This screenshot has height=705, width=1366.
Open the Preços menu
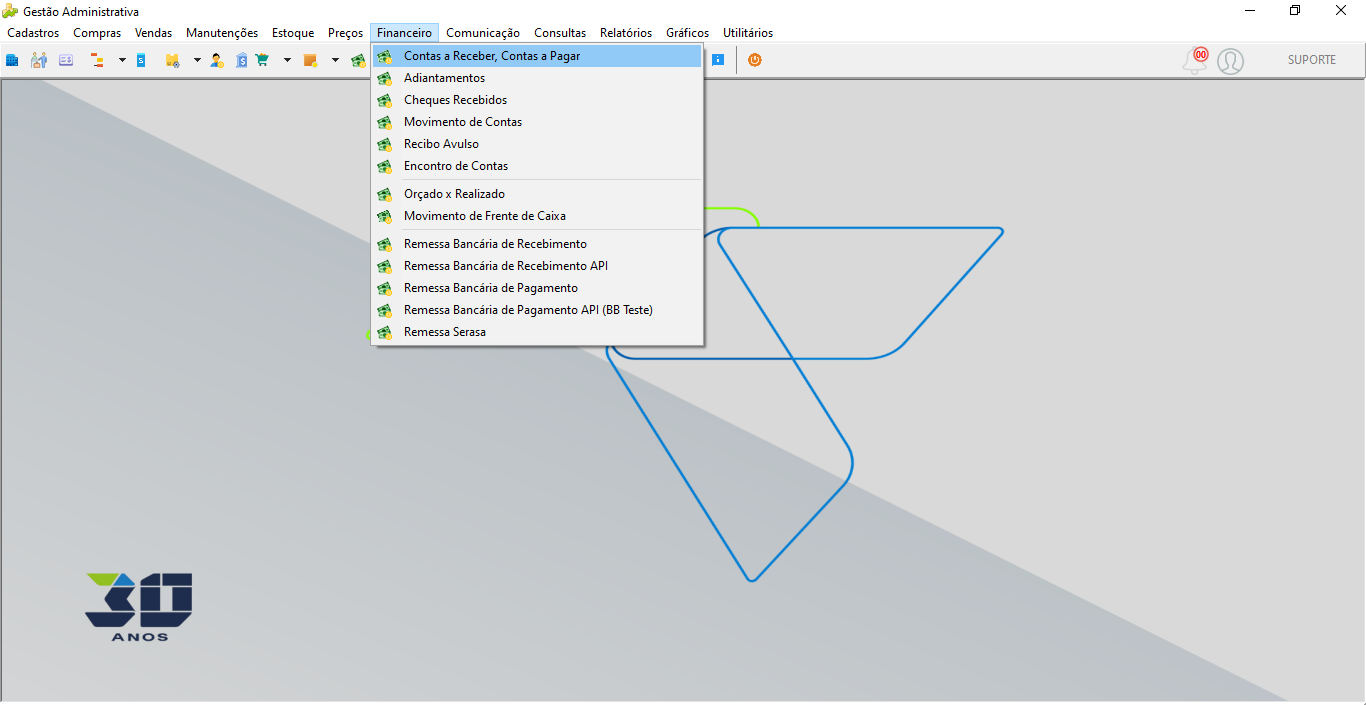[346, 33]
